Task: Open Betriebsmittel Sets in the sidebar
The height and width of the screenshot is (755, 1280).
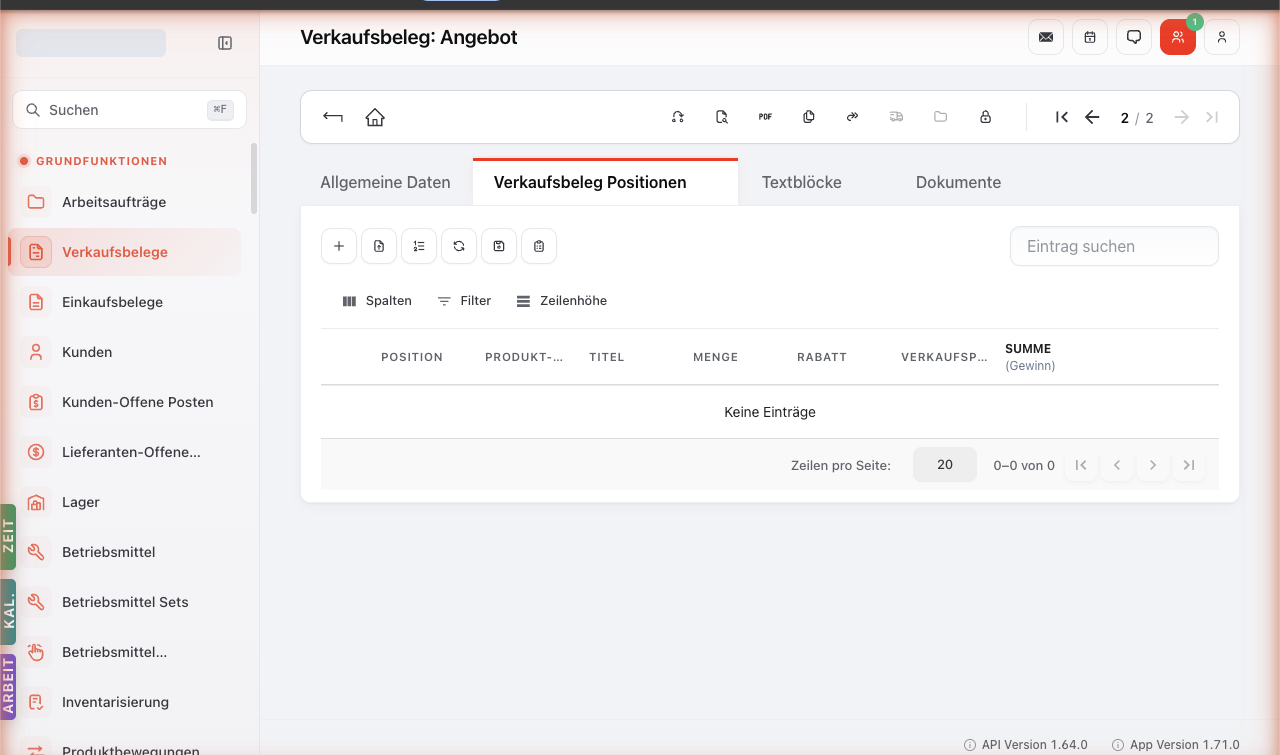Action: tap(125, 602)
